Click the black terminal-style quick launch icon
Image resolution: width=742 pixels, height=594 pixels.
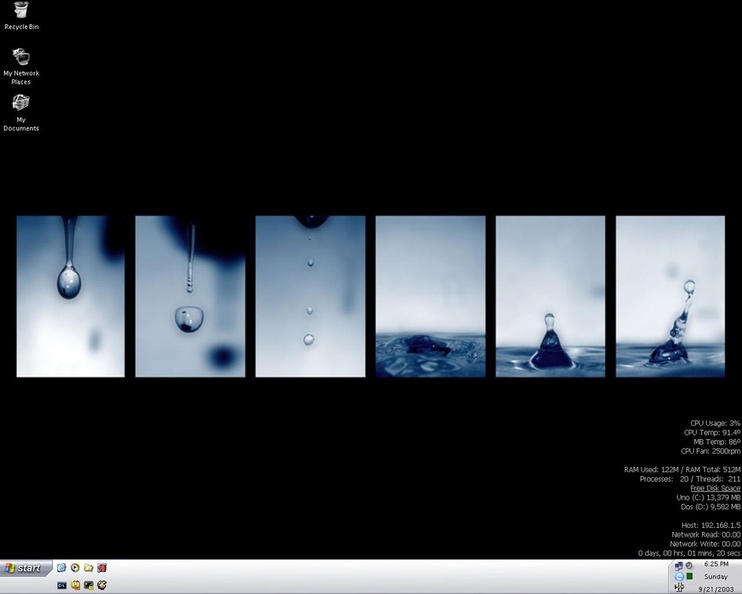[88, 585]
